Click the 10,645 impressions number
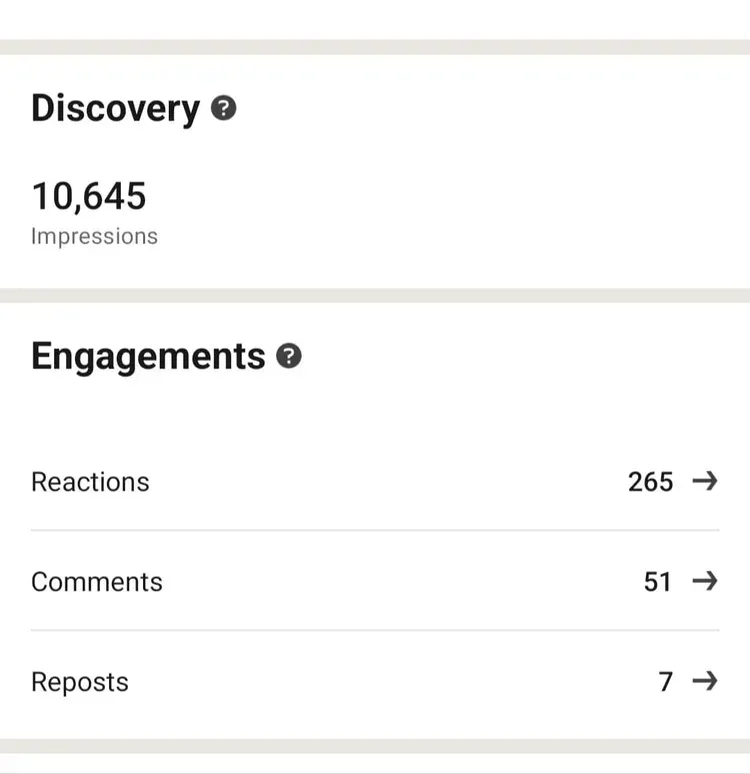This screenshot has height=774, width=750. click(x=89, y=196)
